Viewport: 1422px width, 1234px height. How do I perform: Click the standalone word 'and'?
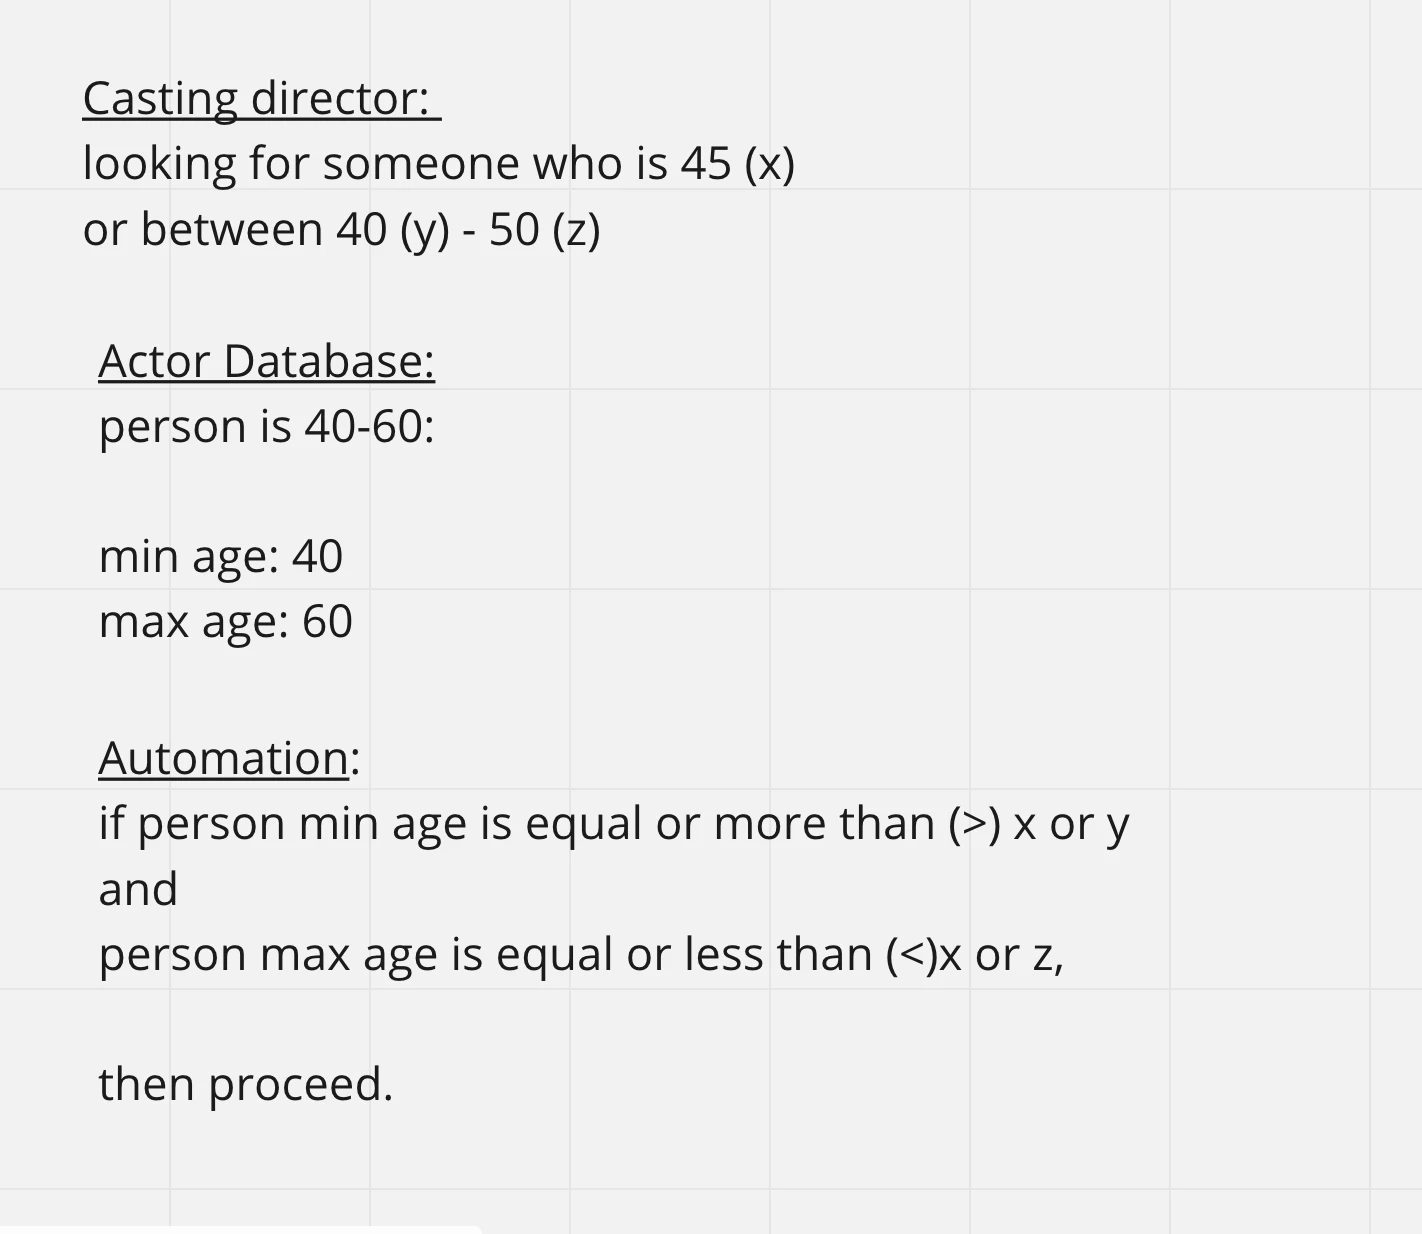pyautogui.click(x=138, y=889)
